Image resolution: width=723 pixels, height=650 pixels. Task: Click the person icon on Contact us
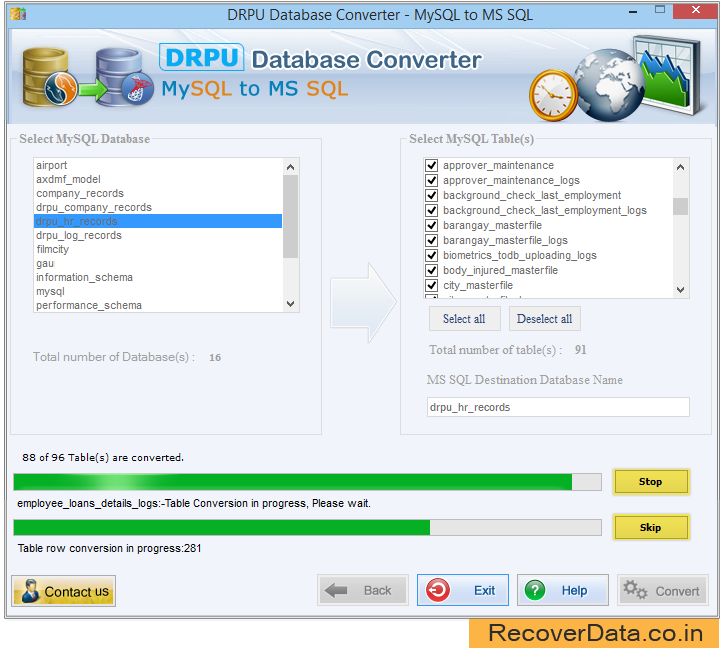point(30,591)
